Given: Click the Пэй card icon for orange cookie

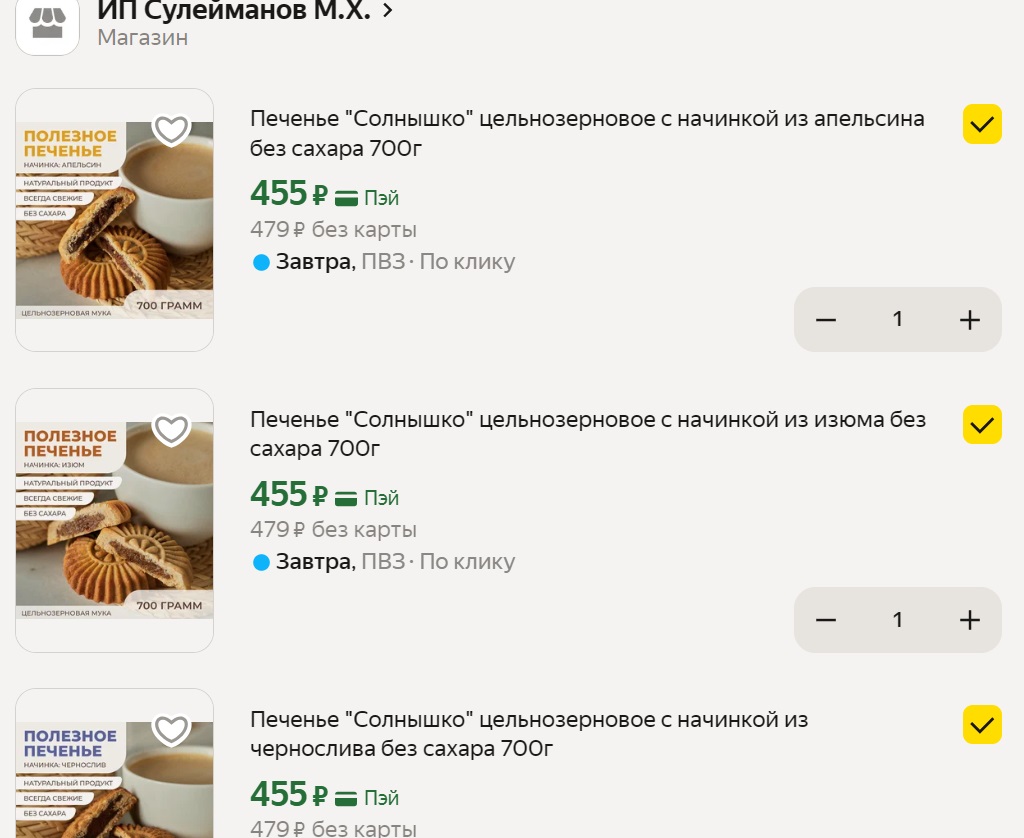Looking at the screenshot, I should tap(346, 197).
